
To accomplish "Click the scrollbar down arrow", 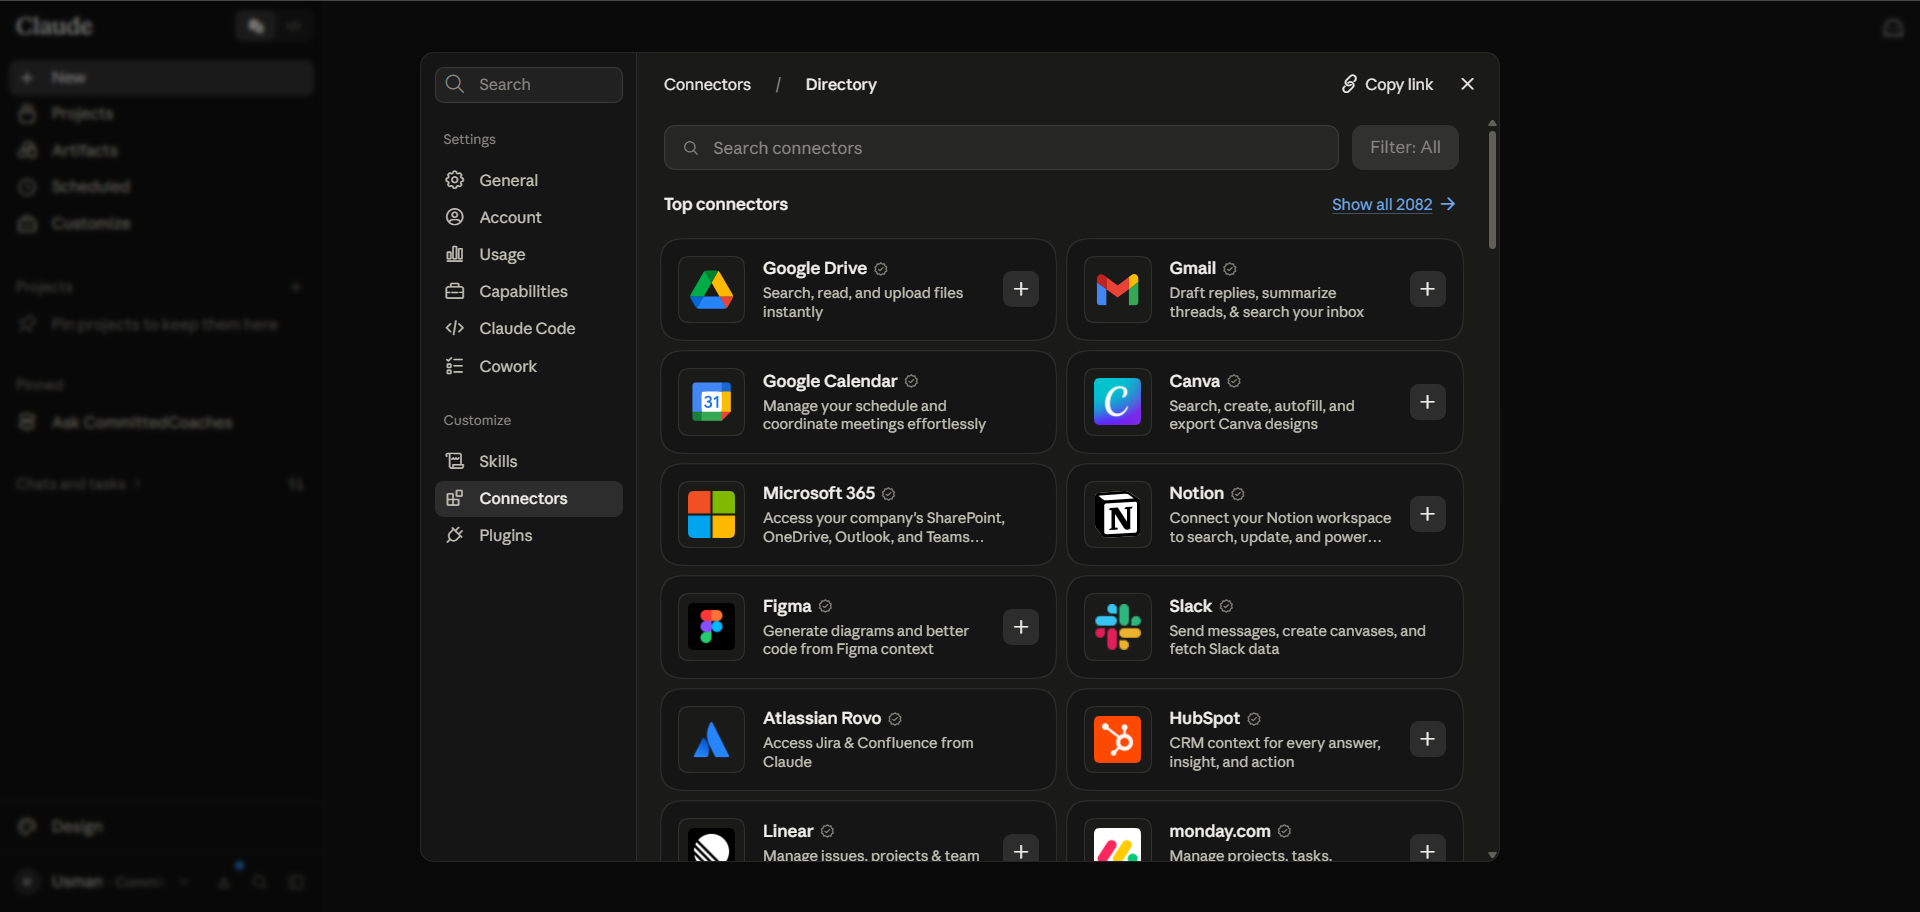I will click(1492, 855).
